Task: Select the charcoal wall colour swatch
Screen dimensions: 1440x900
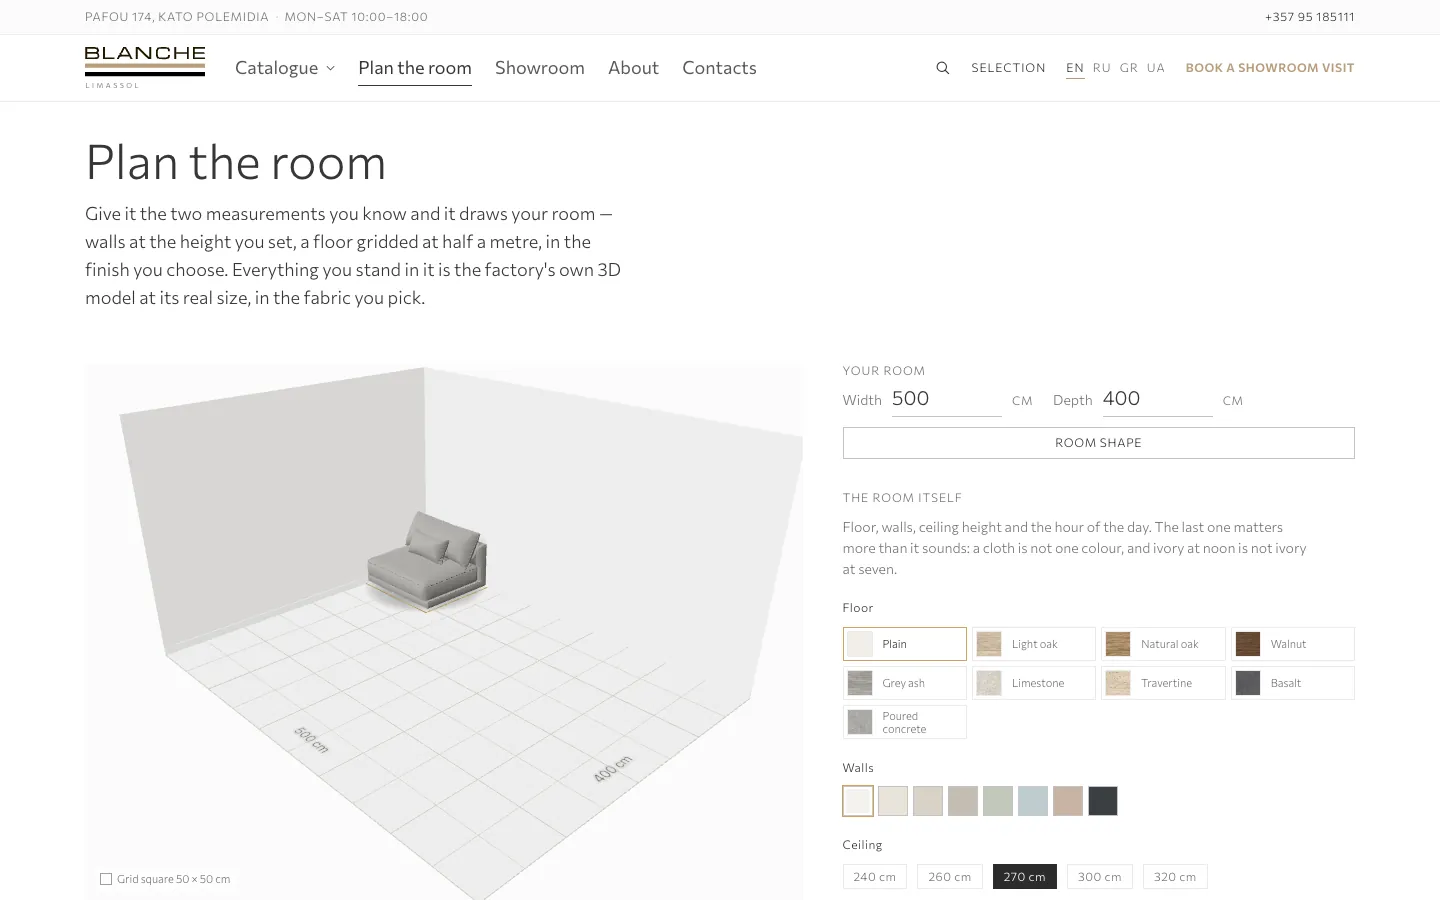Action: point(1103,801)
